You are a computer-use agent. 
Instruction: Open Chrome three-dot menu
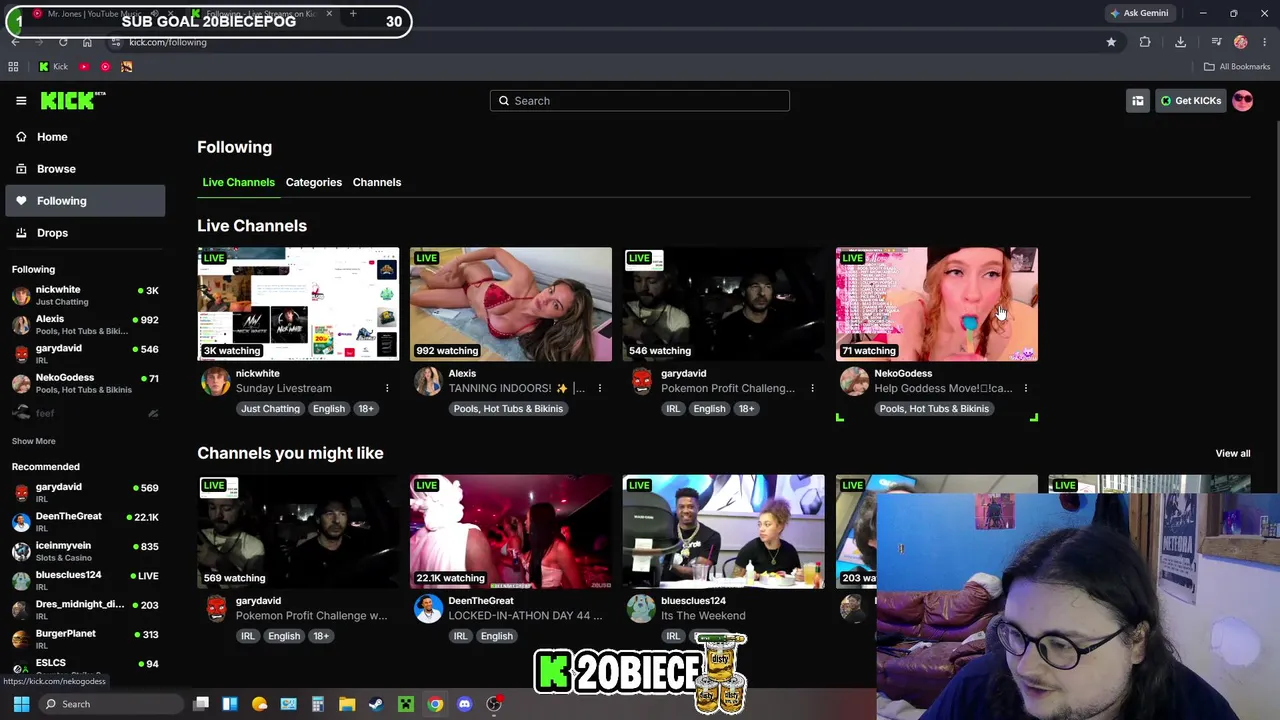coord(1265,42)
